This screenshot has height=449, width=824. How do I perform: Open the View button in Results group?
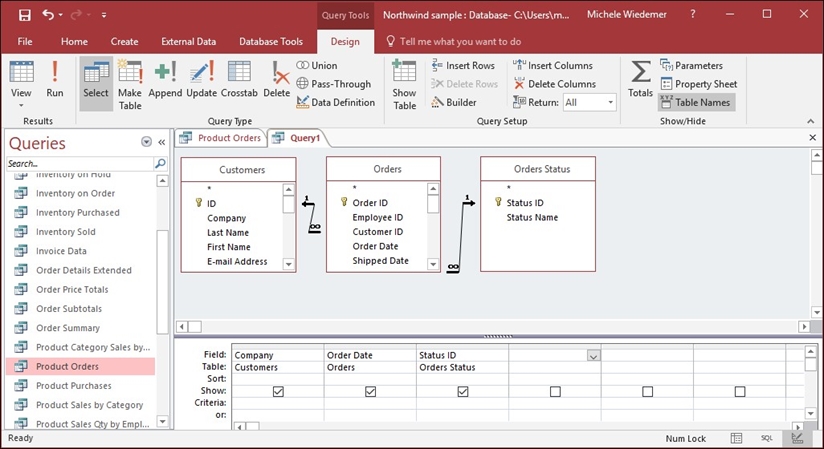click(21, 84)
